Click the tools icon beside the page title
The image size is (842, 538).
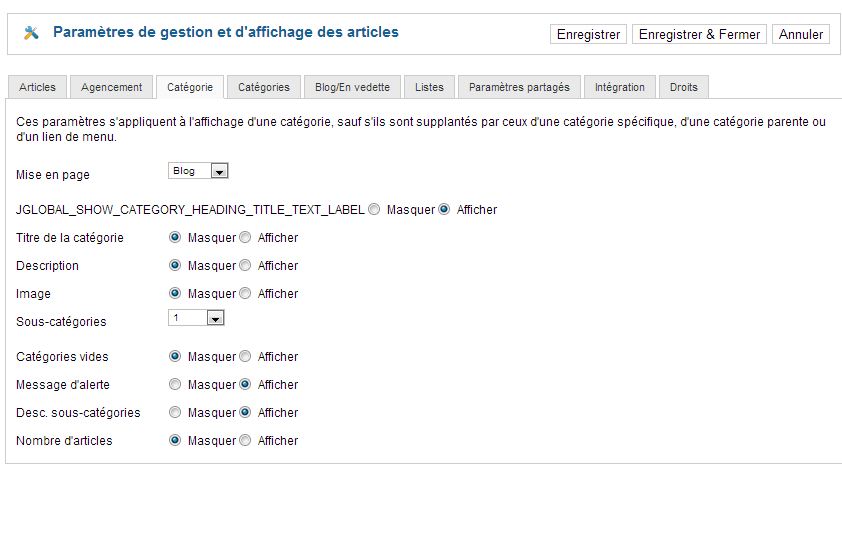point(31,33)
